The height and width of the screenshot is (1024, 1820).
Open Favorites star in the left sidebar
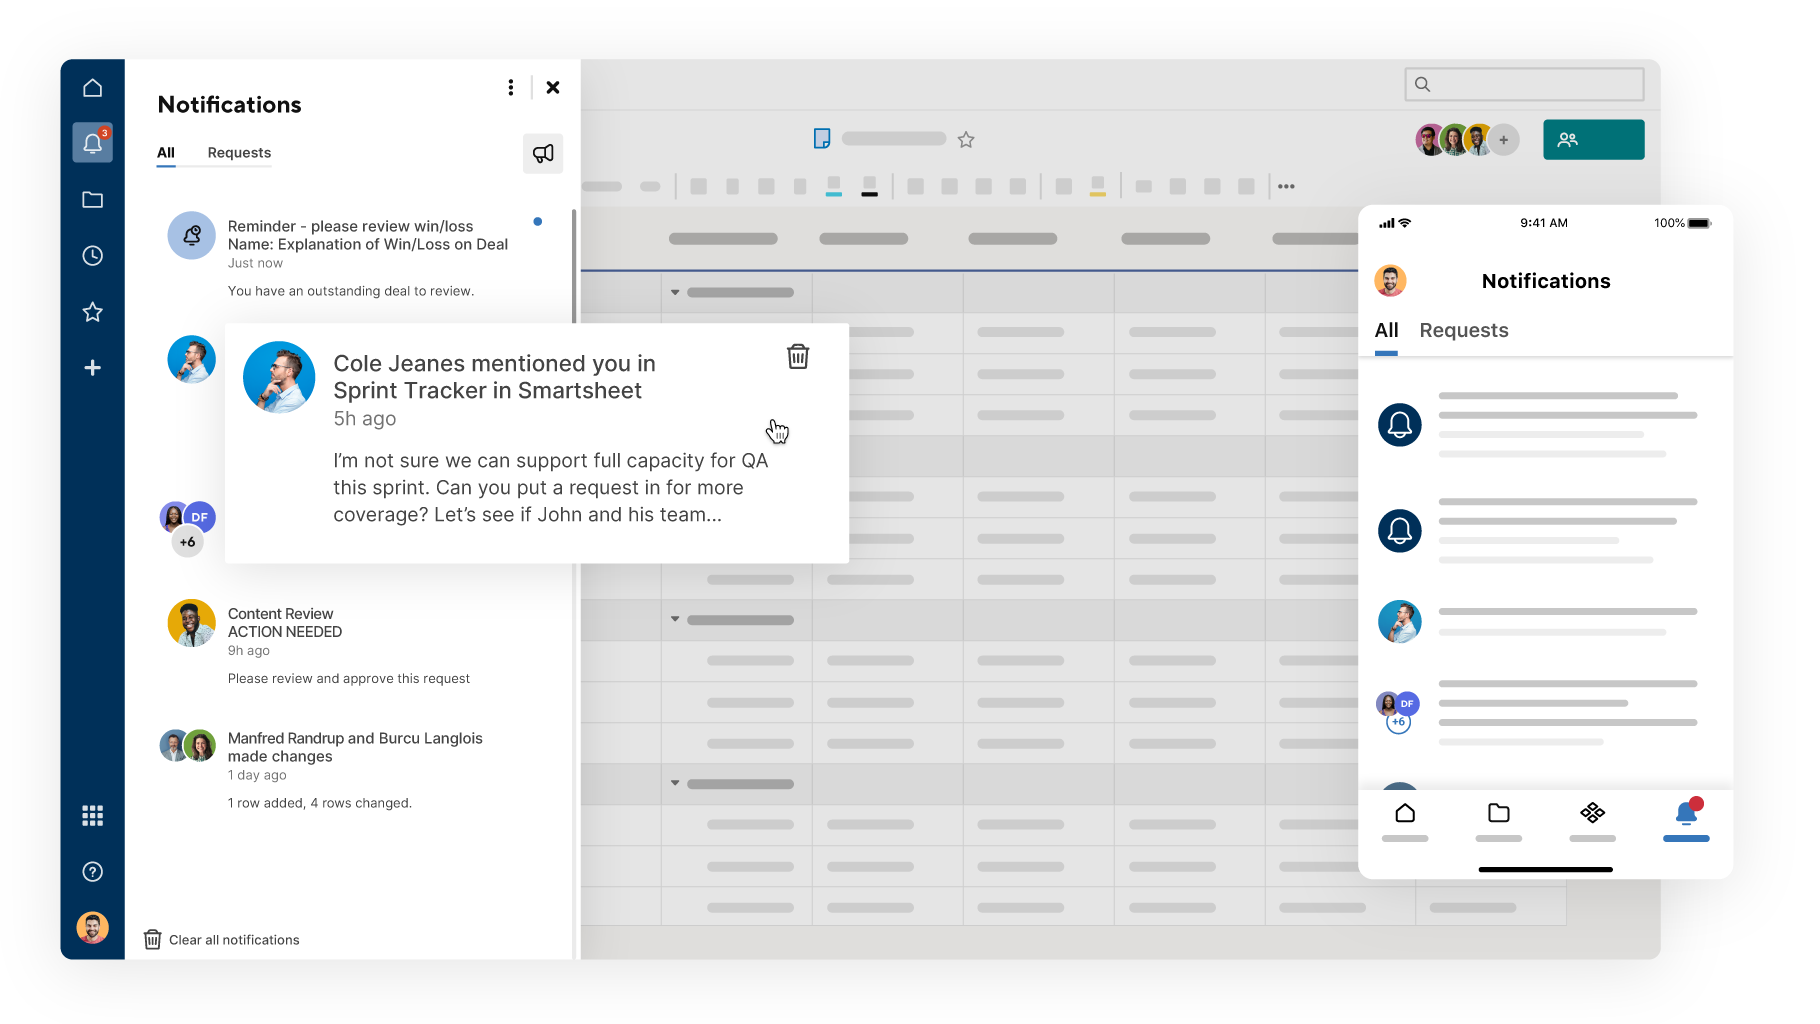[92, 312]
